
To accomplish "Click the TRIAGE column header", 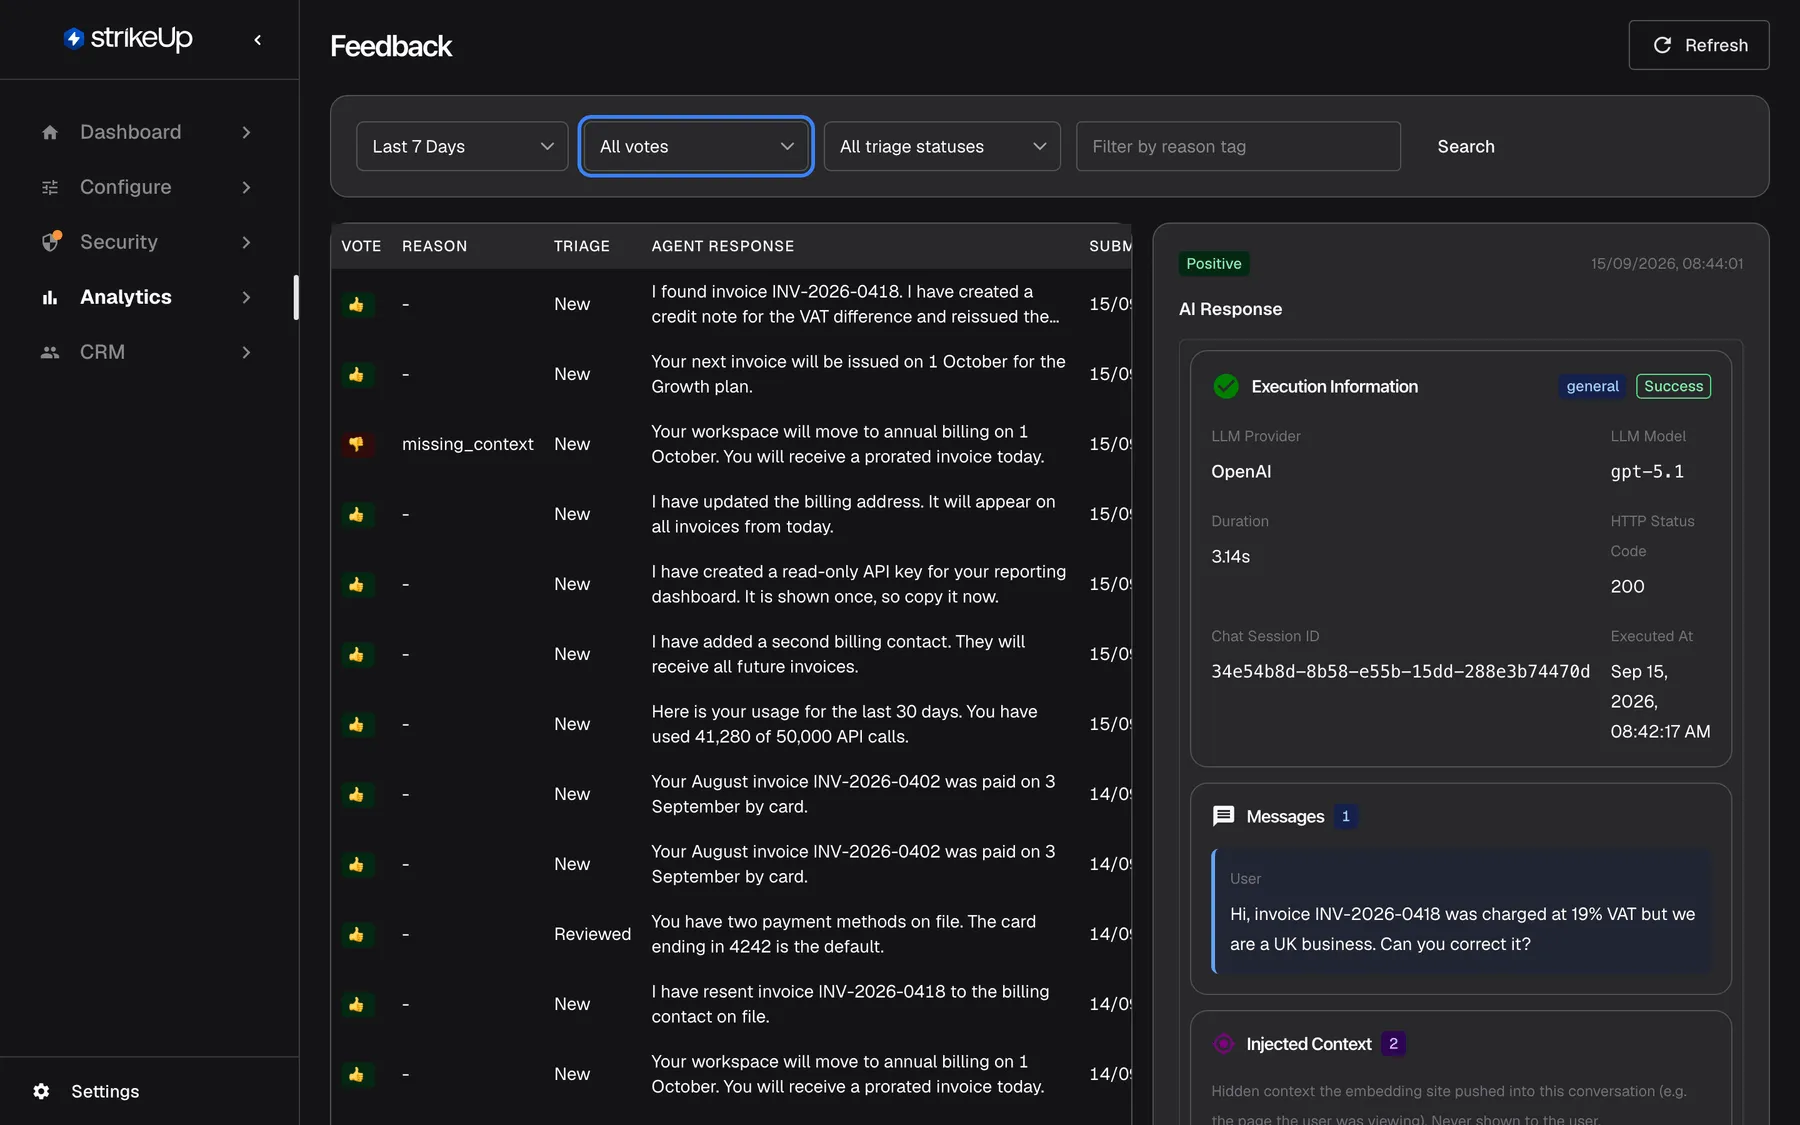I will pos(582,246).
